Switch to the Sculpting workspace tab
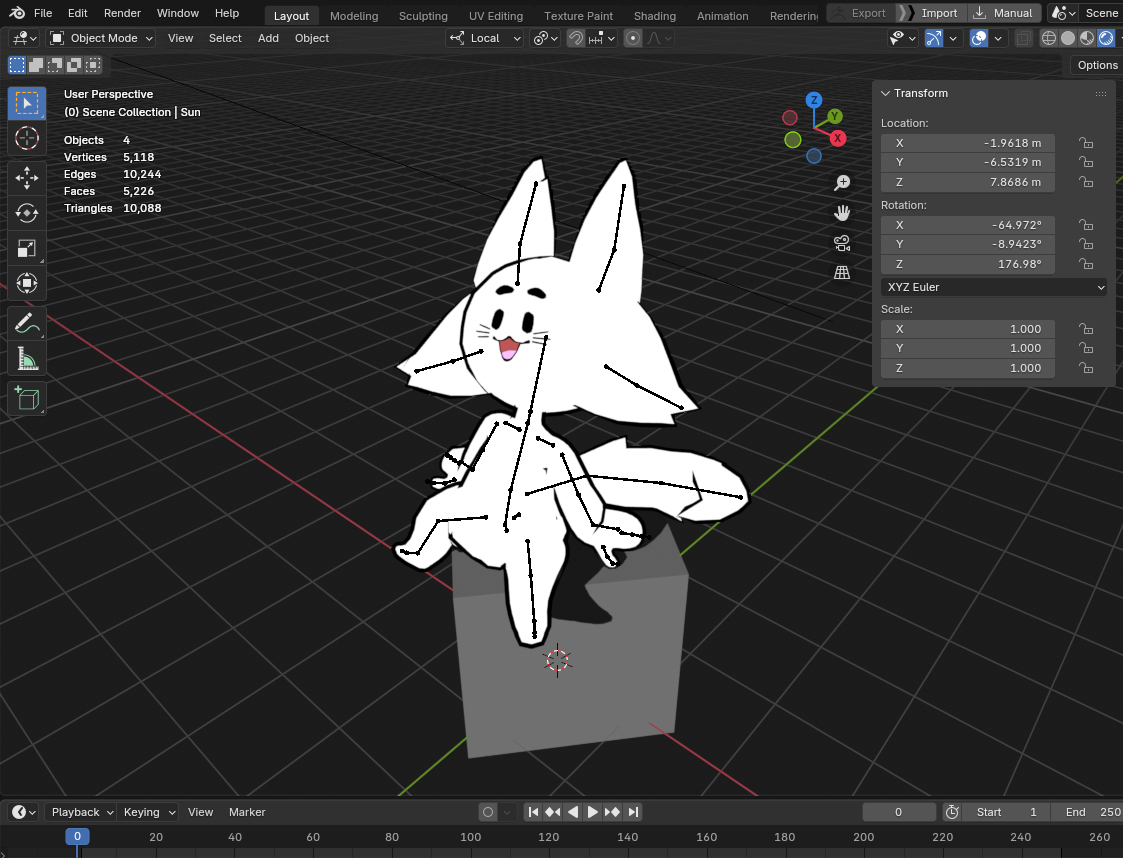The height and width of the screenshot is (858, 1123). click(423, 16)
